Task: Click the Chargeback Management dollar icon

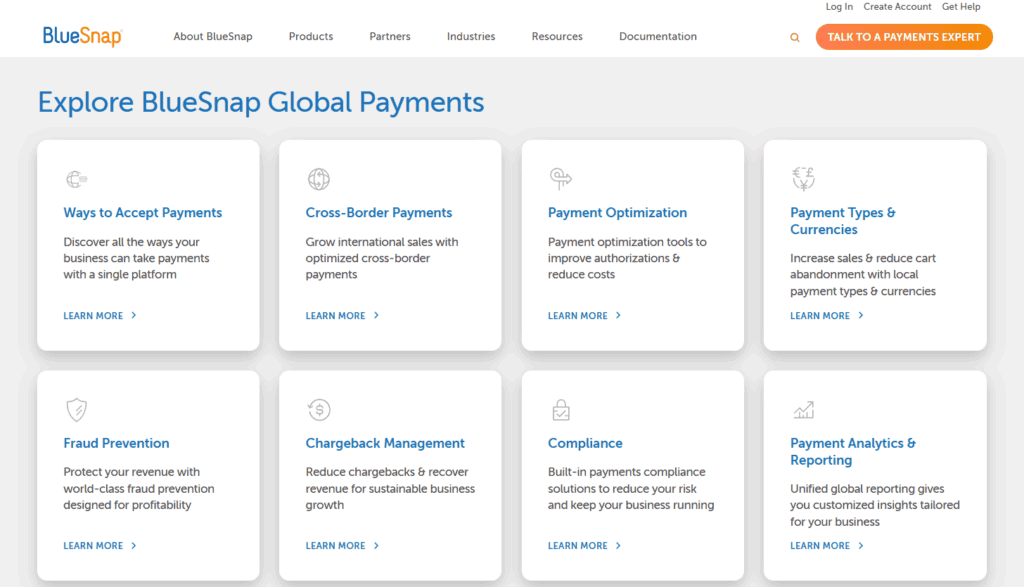Action: (319, 409)
